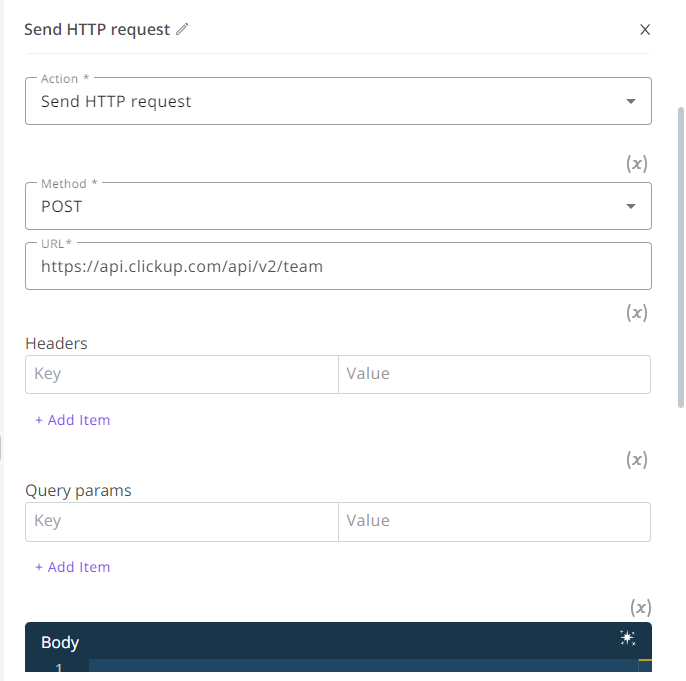686x681 pixels.
Task: Click the Body header bar
Action: [x=338, y=641]
